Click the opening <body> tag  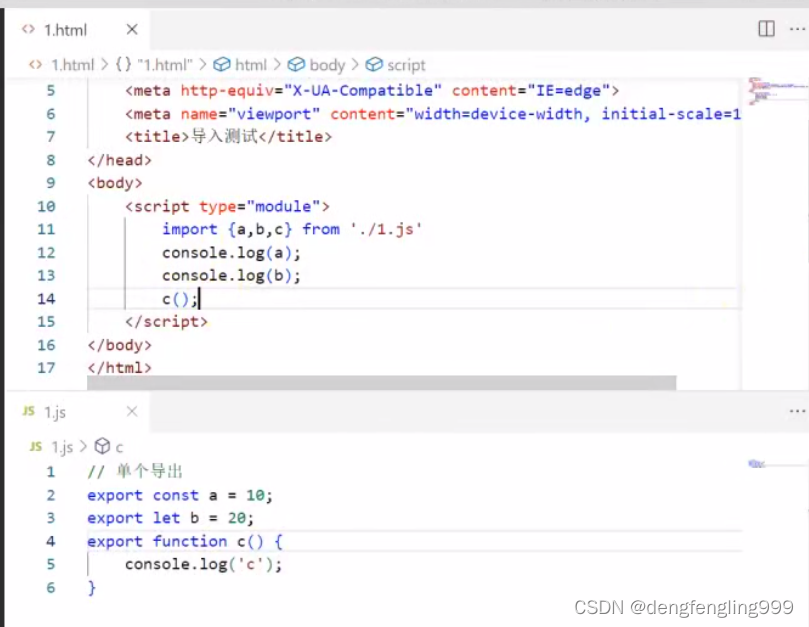click(x=115, y=183)
